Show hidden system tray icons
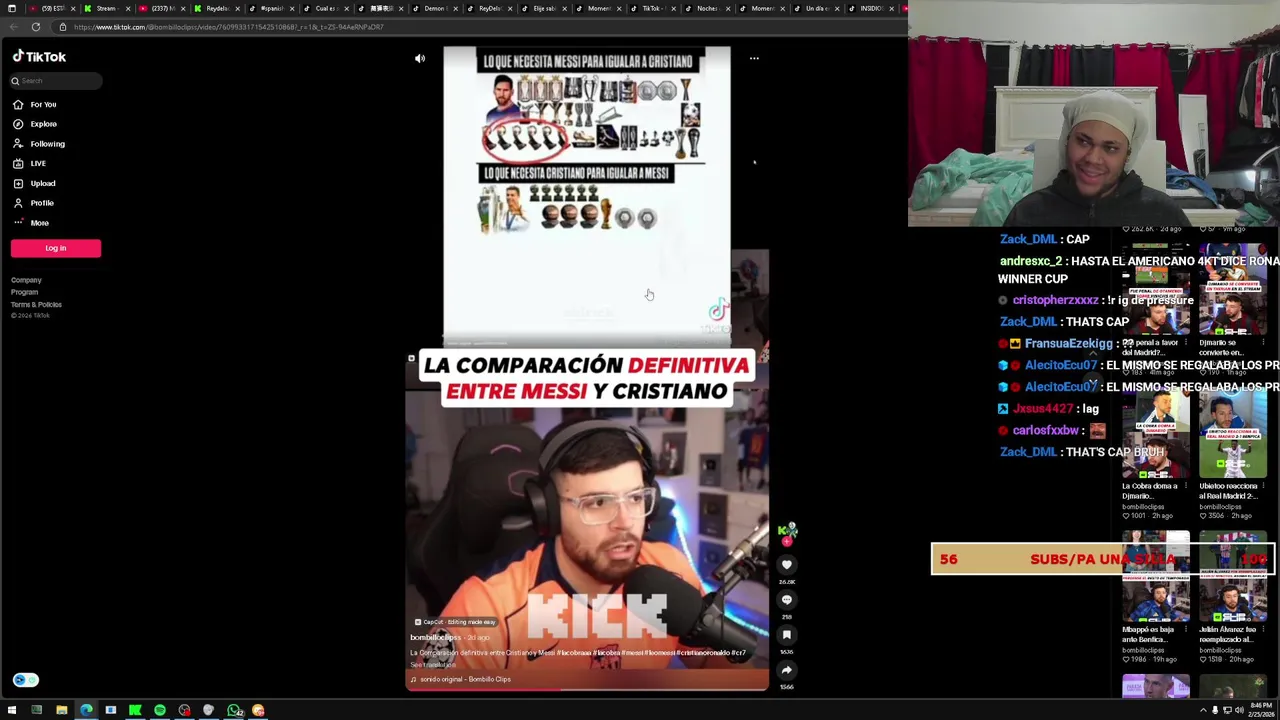Screen dimensions: 1280x720 pos(1203,710)
